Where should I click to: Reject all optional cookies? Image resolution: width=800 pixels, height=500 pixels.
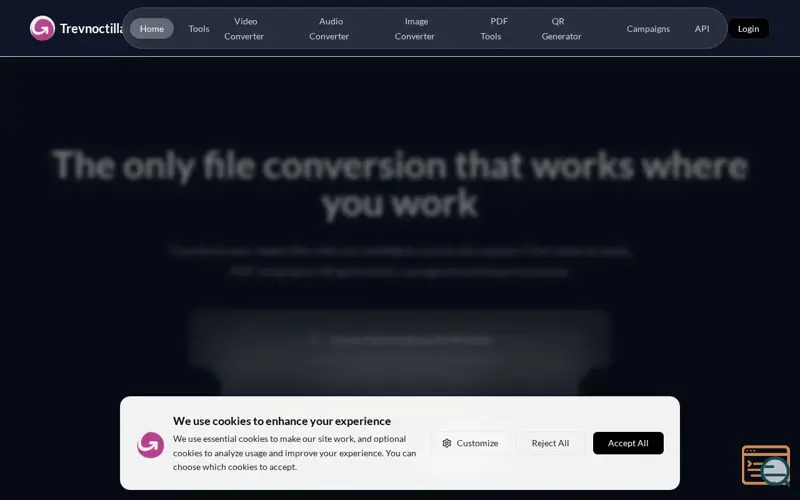tap(550, 443)
